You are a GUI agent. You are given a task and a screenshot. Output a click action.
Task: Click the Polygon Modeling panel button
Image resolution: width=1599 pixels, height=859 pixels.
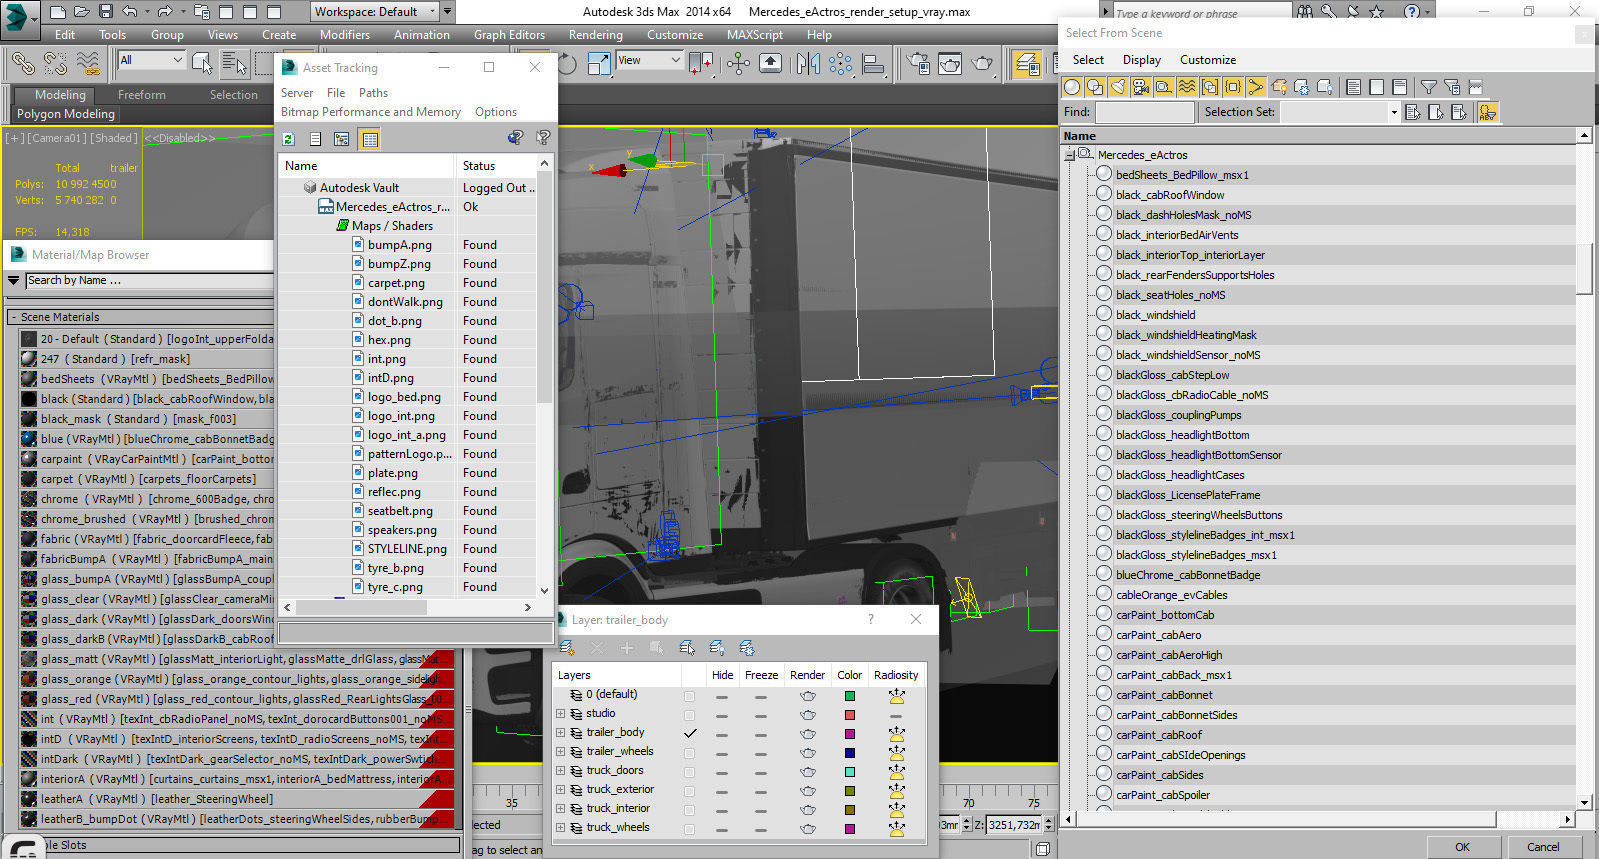[x=66, y=114]
